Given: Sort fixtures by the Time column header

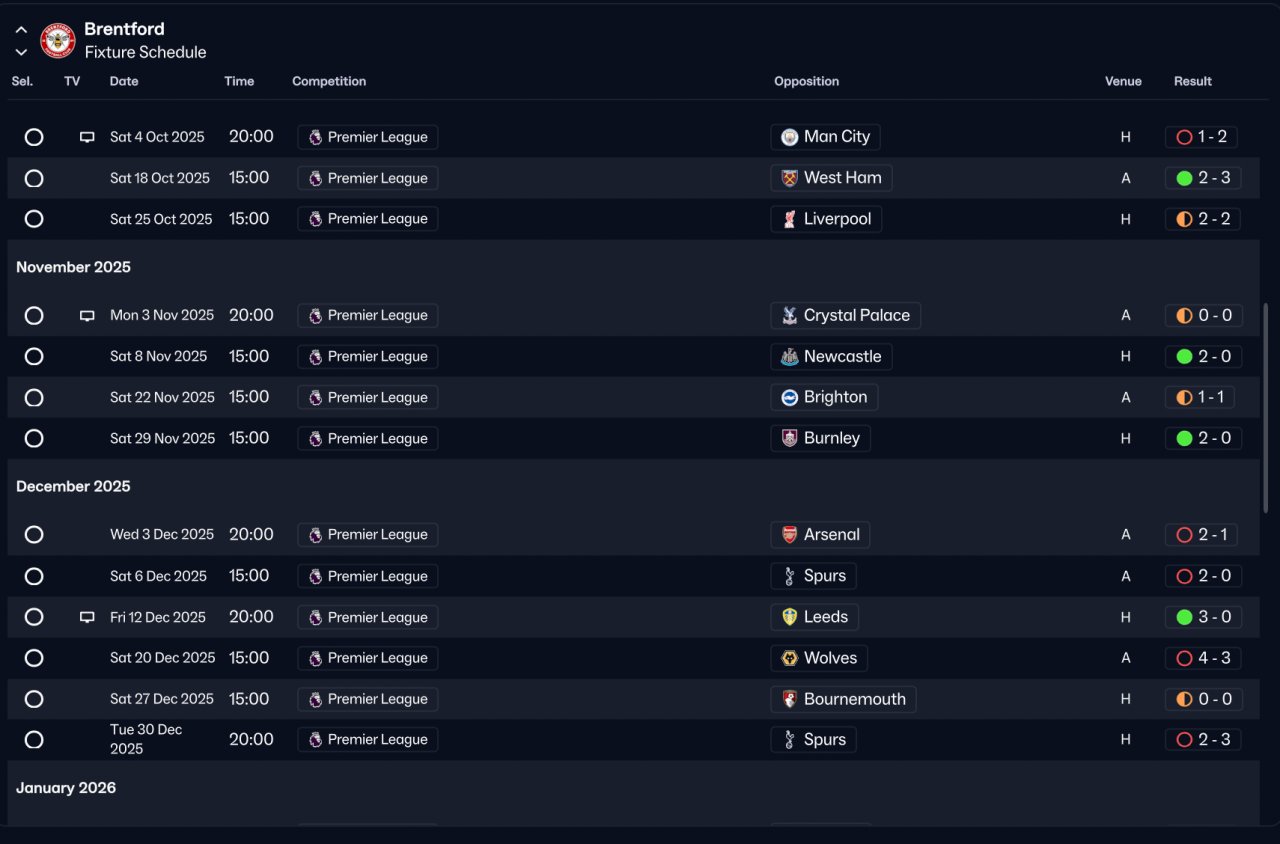Looking at the screenshot, I should [x=239, y=81].
